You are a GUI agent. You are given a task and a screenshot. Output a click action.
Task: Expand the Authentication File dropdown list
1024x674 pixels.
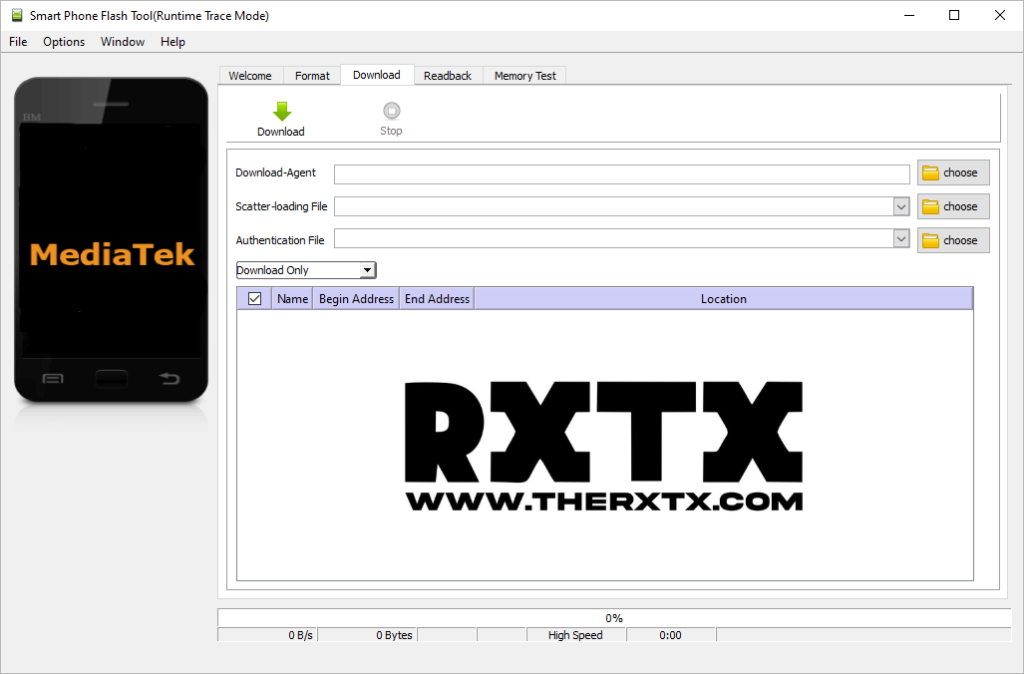[901, 240]
